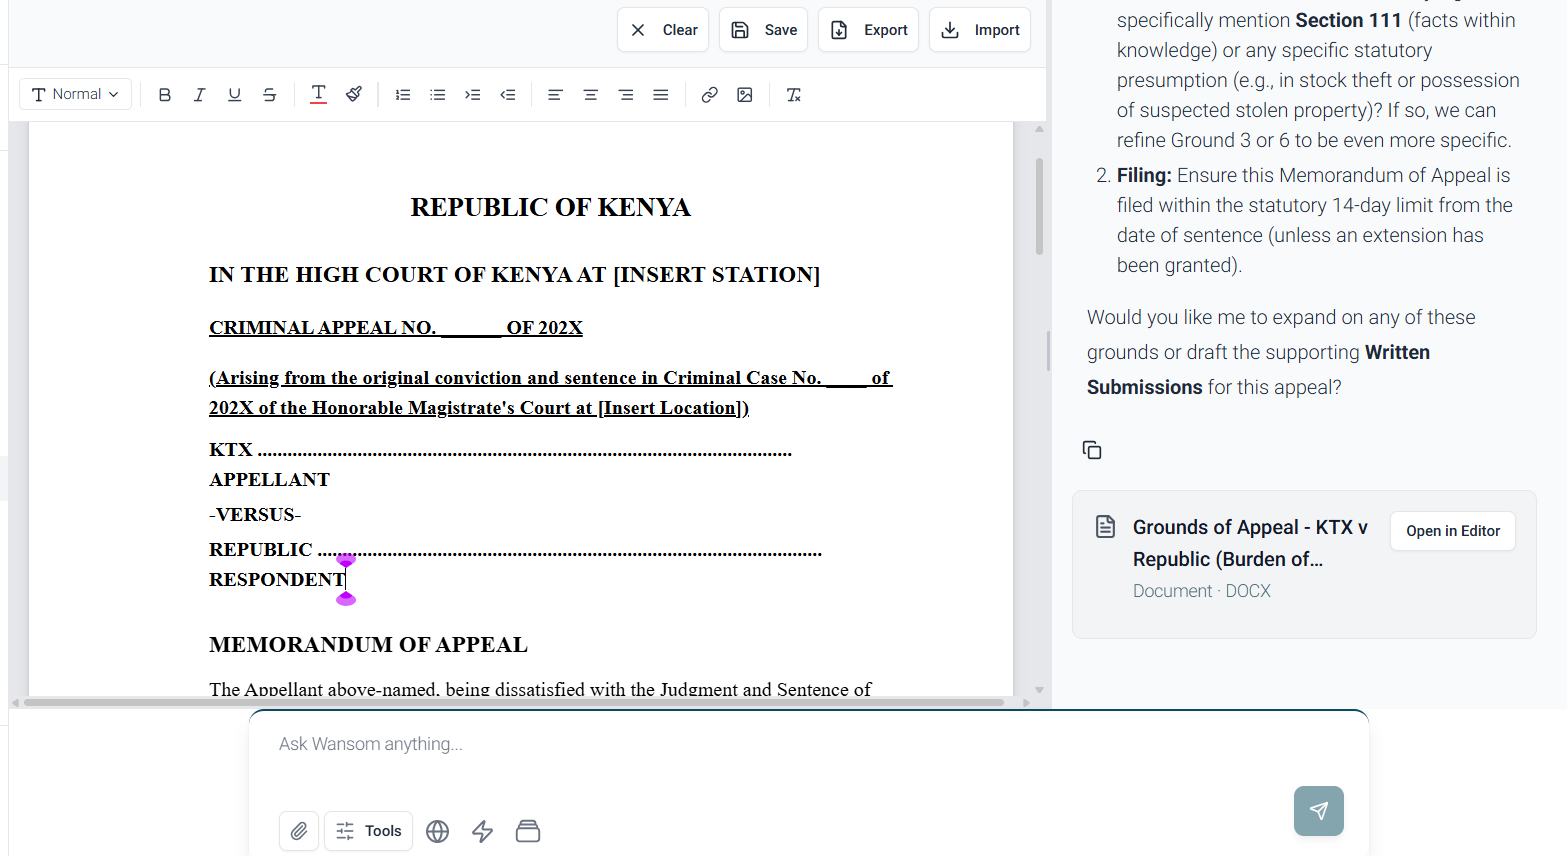Clear text formatting
This screenshot has height=856, width=1567.
(x=794, y=95)
